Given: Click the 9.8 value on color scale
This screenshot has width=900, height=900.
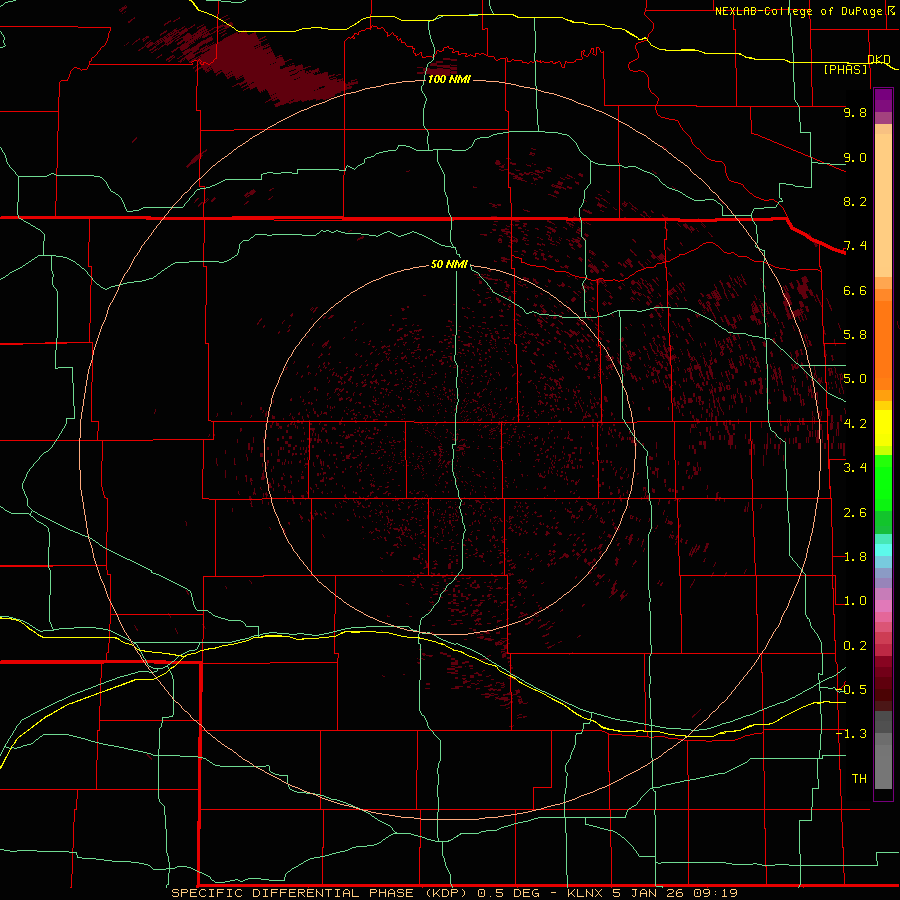Looking at the screenshot, I should click(x=855, y=112).
